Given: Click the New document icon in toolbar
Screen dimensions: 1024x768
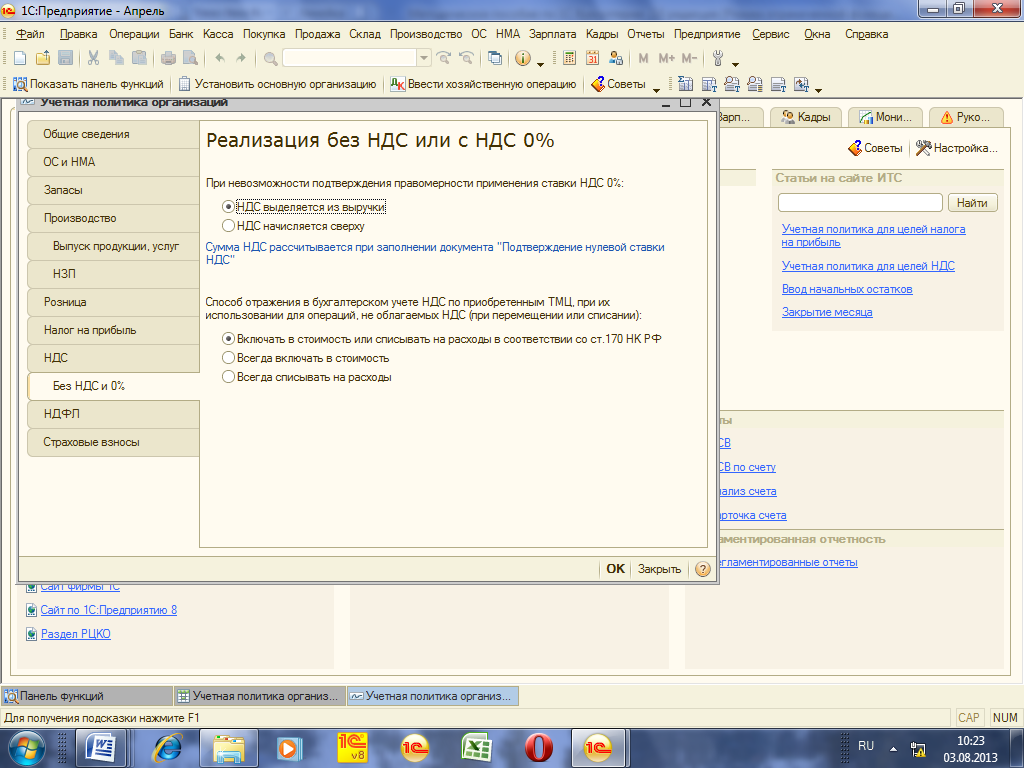Looking at the screenshot, I should pyautogui.click(x=20, y=59).
